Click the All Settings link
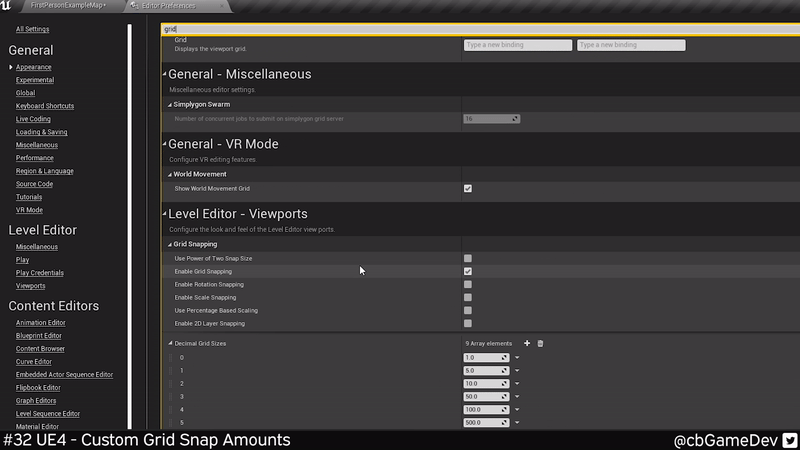800x450 pixels. pos(32,29)
